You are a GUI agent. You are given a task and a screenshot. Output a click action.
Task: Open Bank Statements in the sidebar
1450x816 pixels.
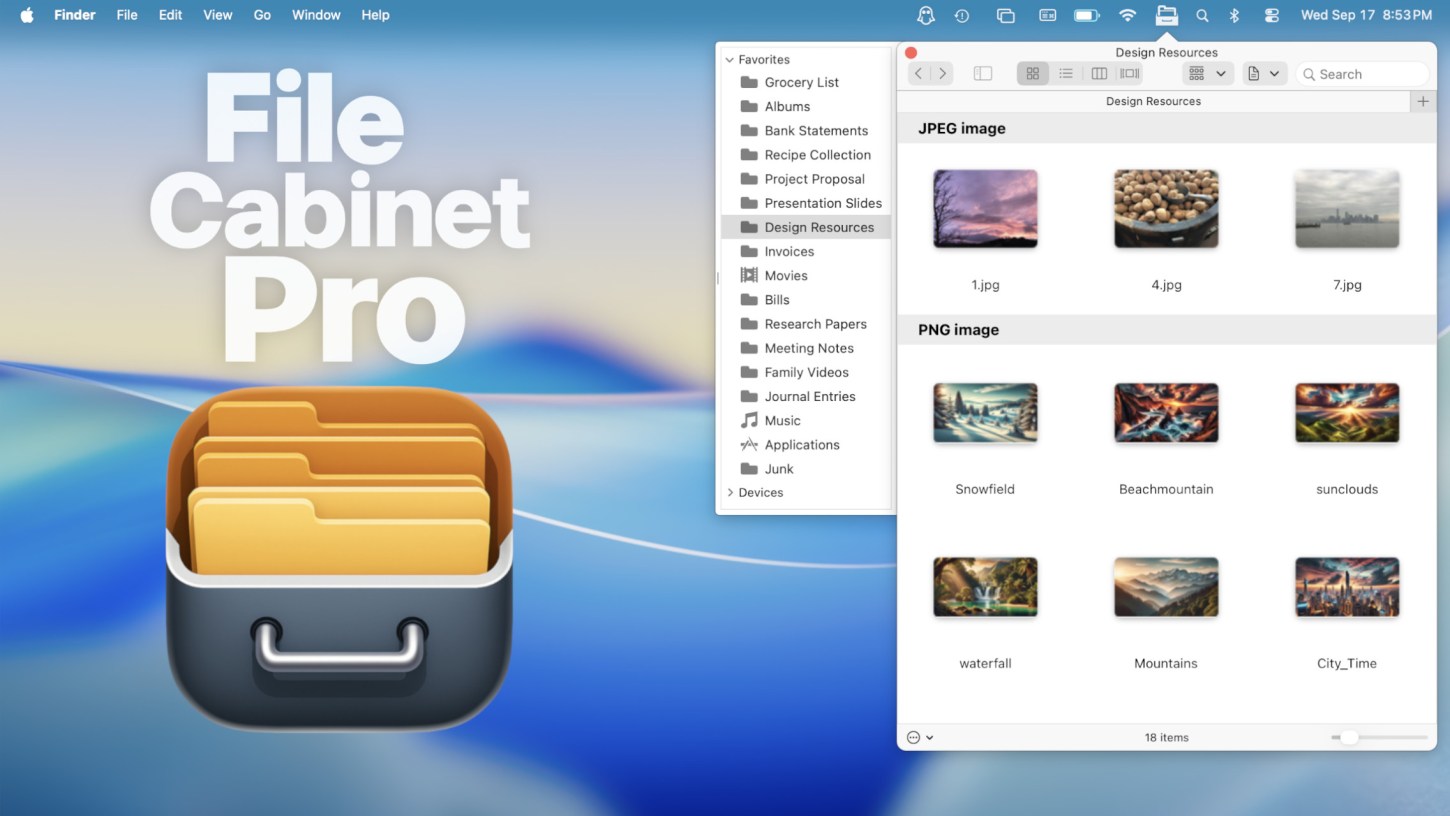[805, 131]
